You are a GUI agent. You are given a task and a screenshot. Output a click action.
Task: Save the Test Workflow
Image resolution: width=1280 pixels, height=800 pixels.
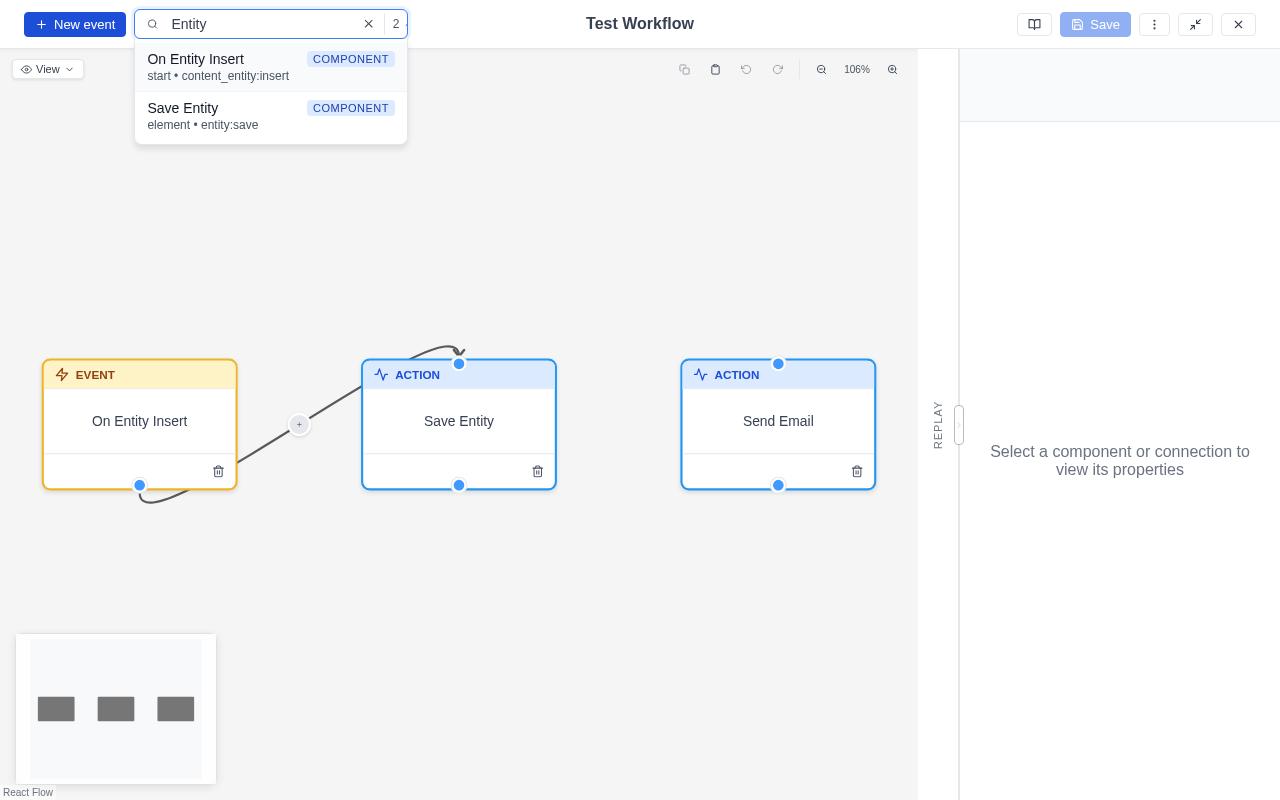tap(1095, 25)
